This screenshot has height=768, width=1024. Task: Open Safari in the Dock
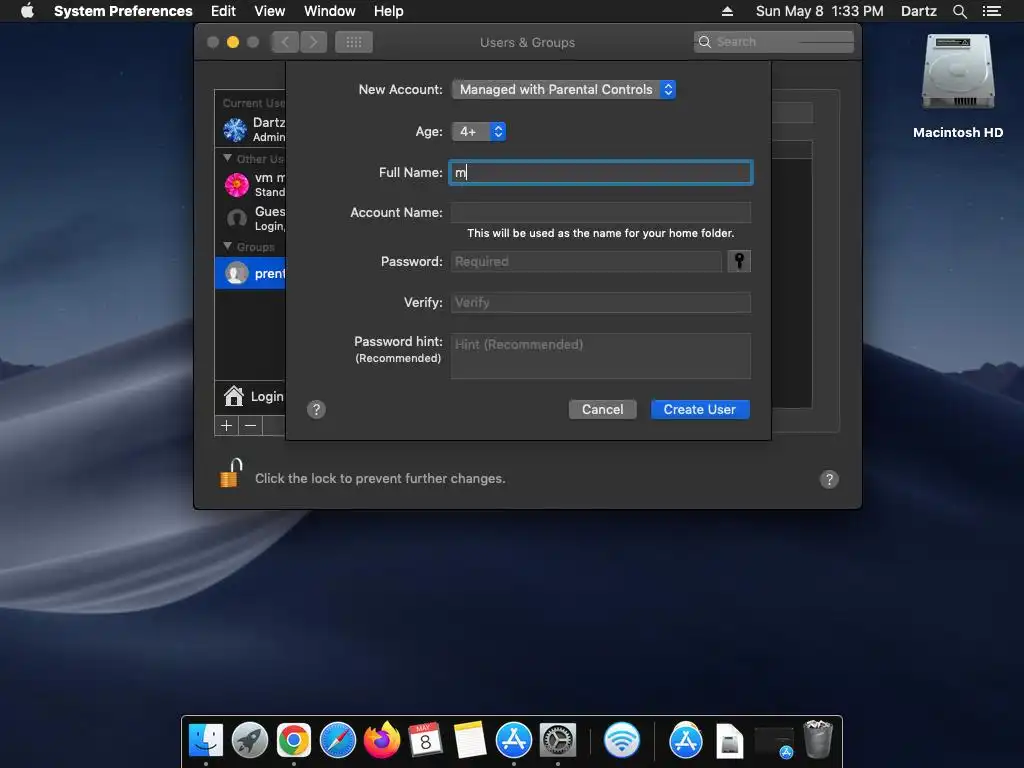coord(338,740)
